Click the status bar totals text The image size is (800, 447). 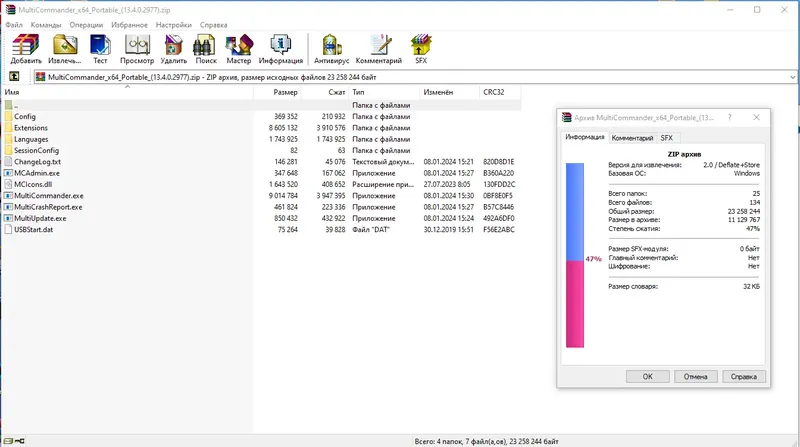pos(486,441)
